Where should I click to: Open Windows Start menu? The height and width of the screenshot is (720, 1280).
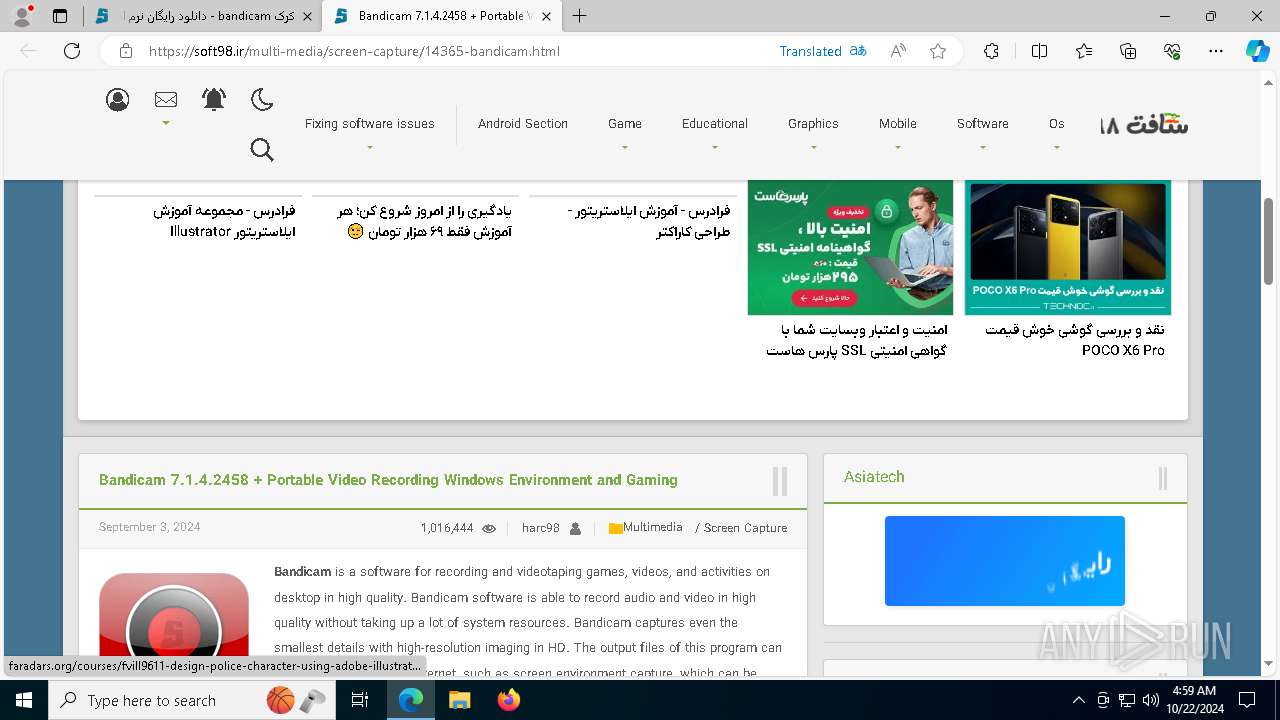(x=24, y=700)
